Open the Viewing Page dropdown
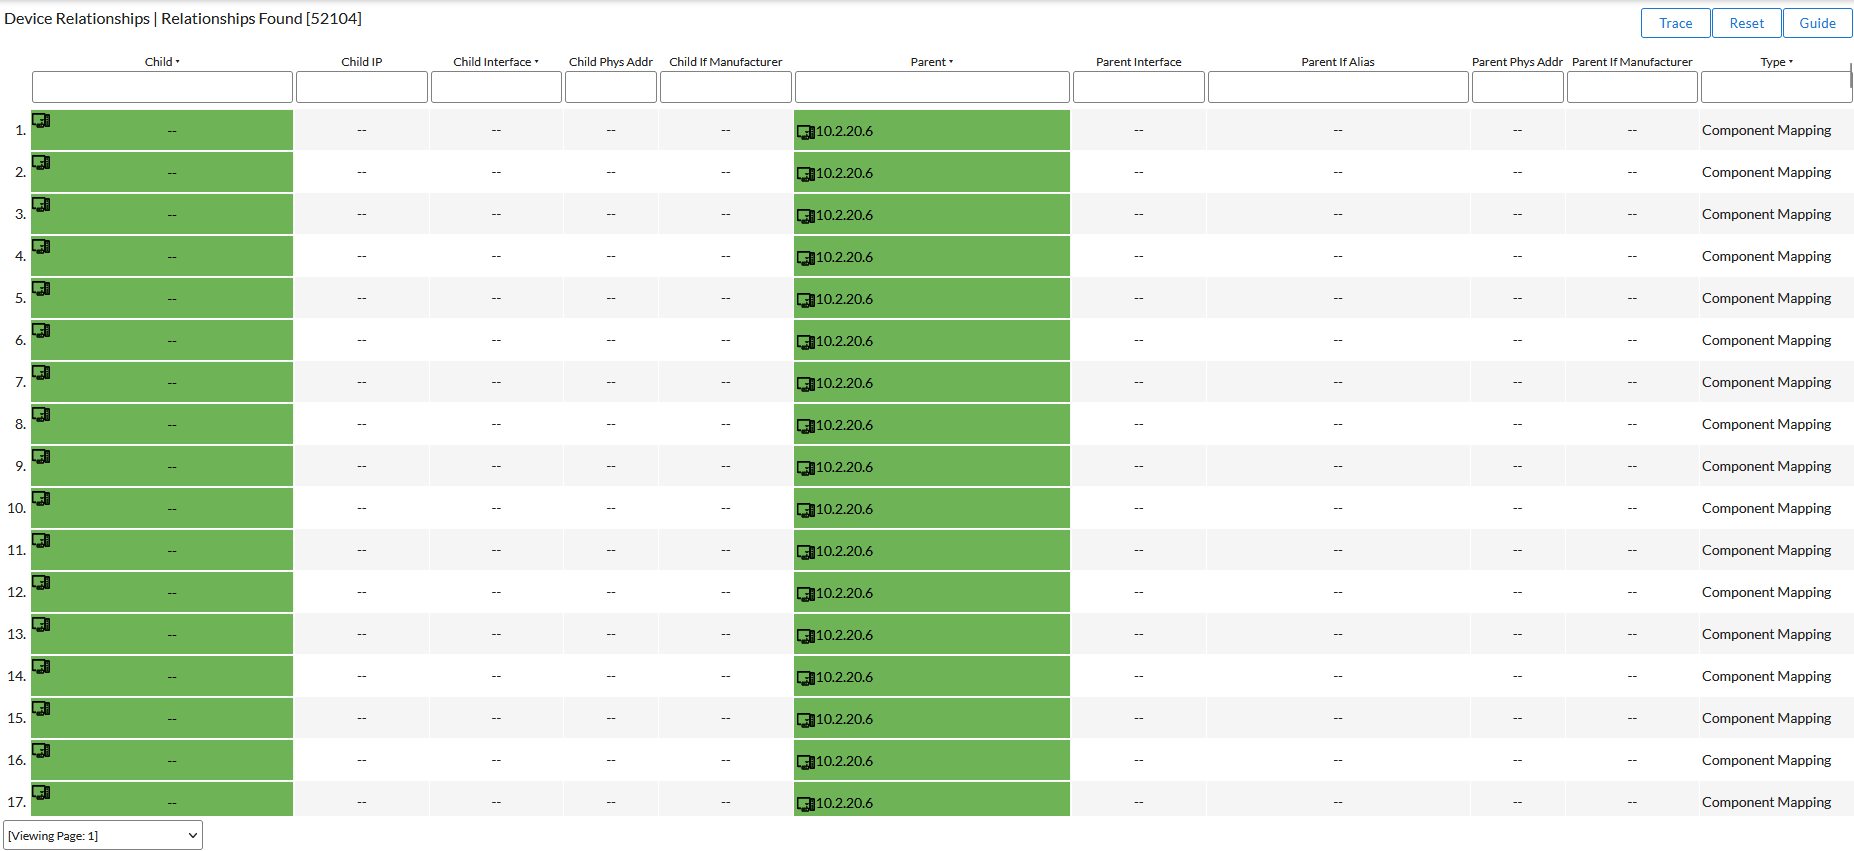 coord(103,836)
